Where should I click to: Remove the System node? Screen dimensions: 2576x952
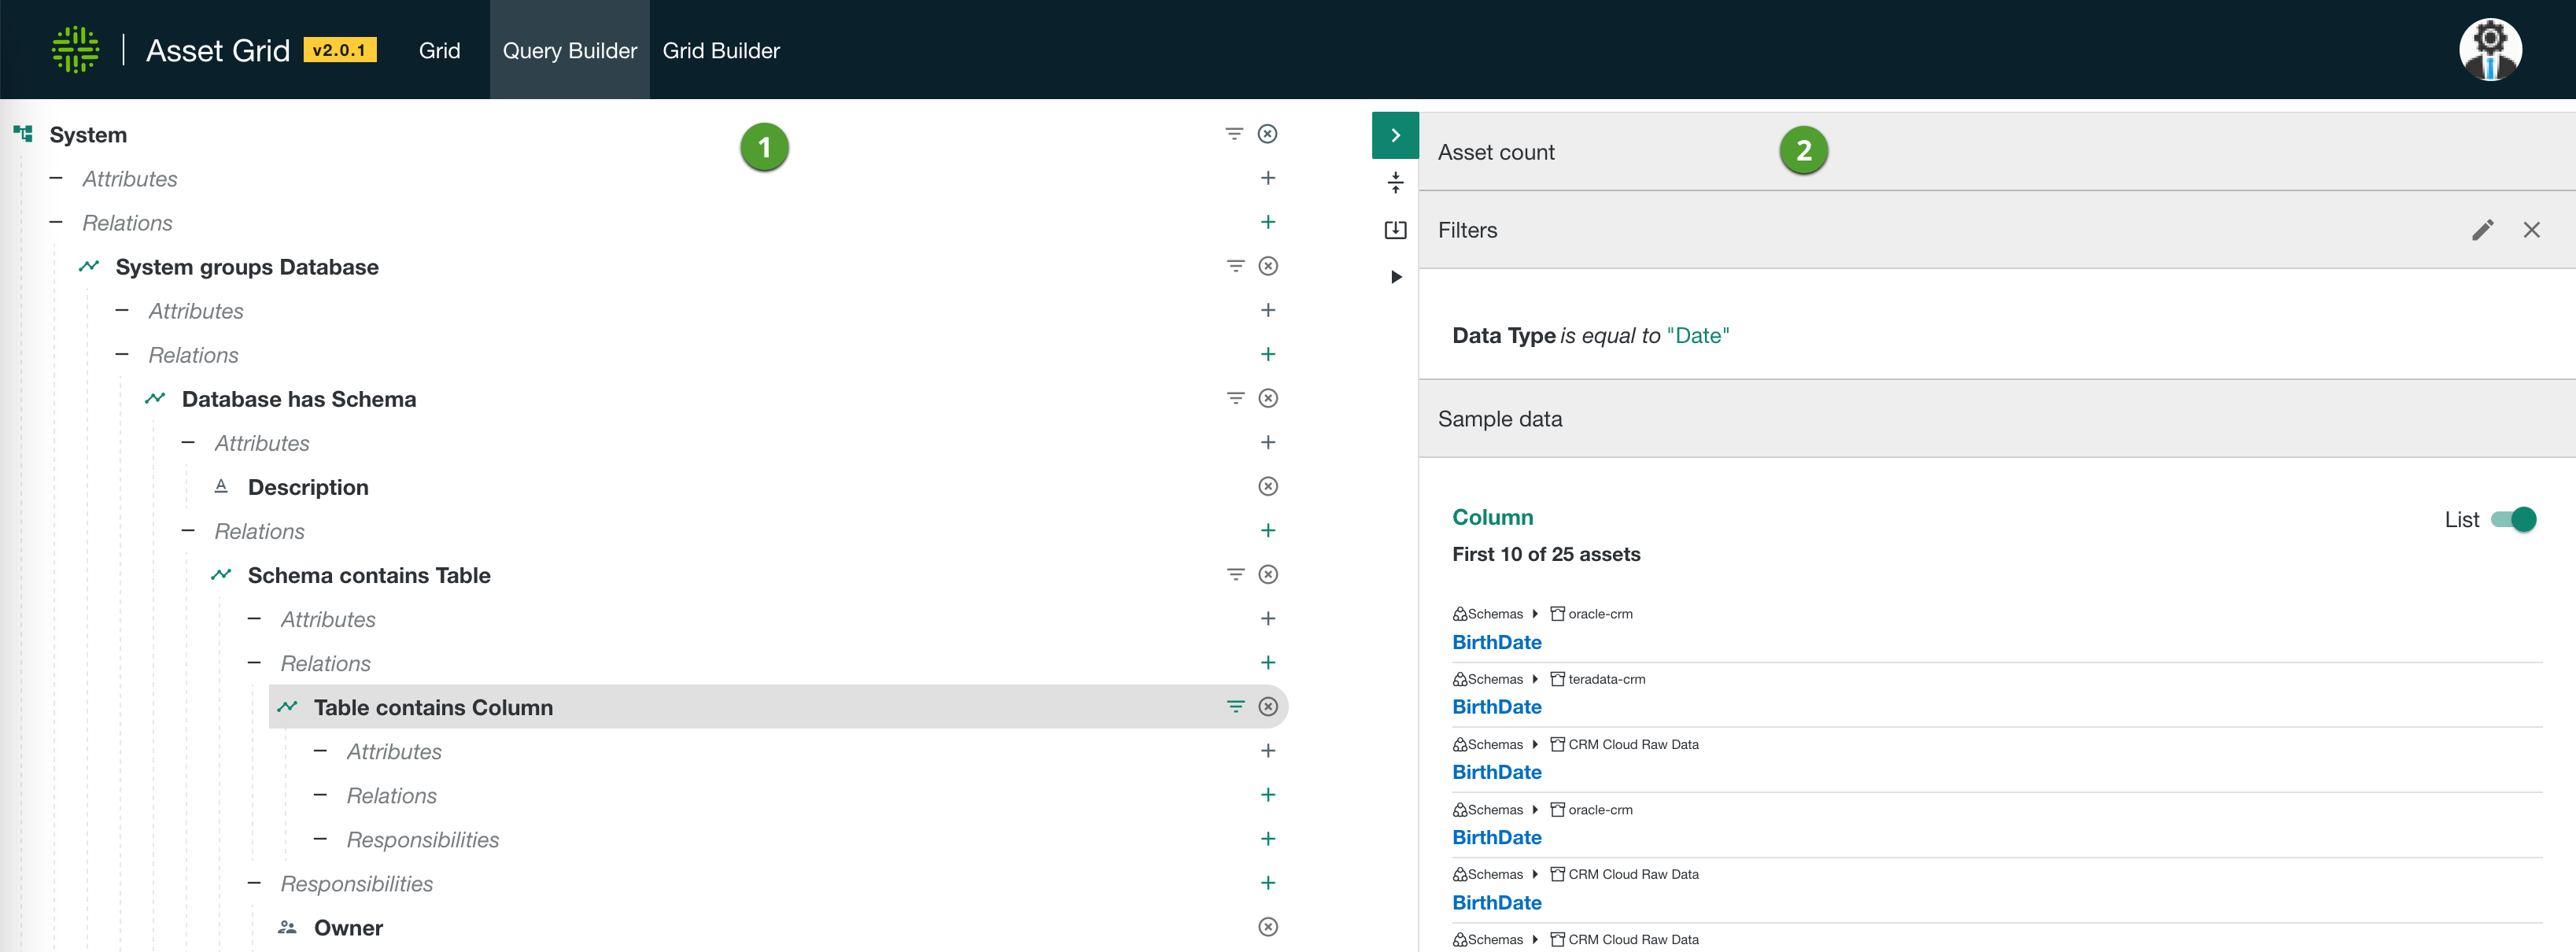(1267, 134)
